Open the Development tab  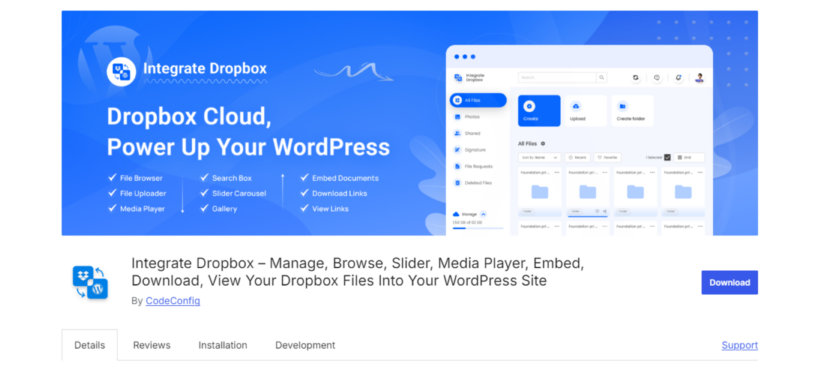[x=305, y=345]
